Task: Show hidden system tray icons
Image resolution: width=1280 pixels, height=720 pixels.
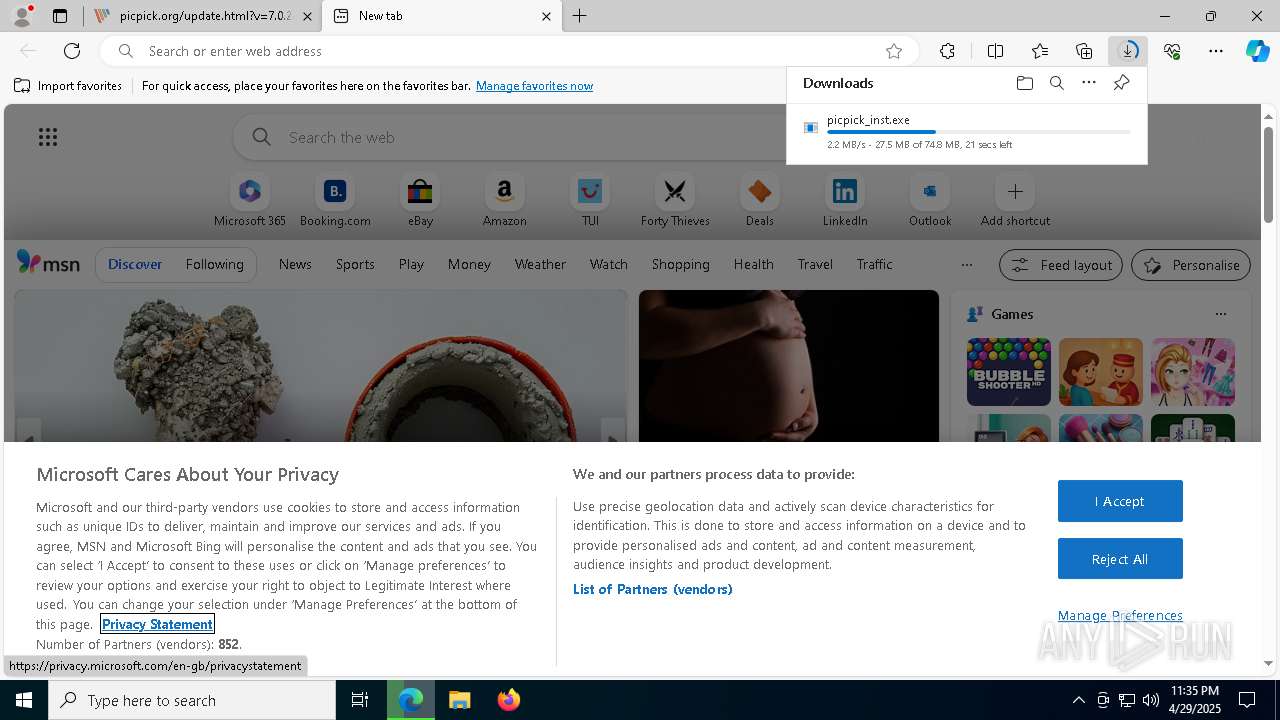Action: 1078,700
